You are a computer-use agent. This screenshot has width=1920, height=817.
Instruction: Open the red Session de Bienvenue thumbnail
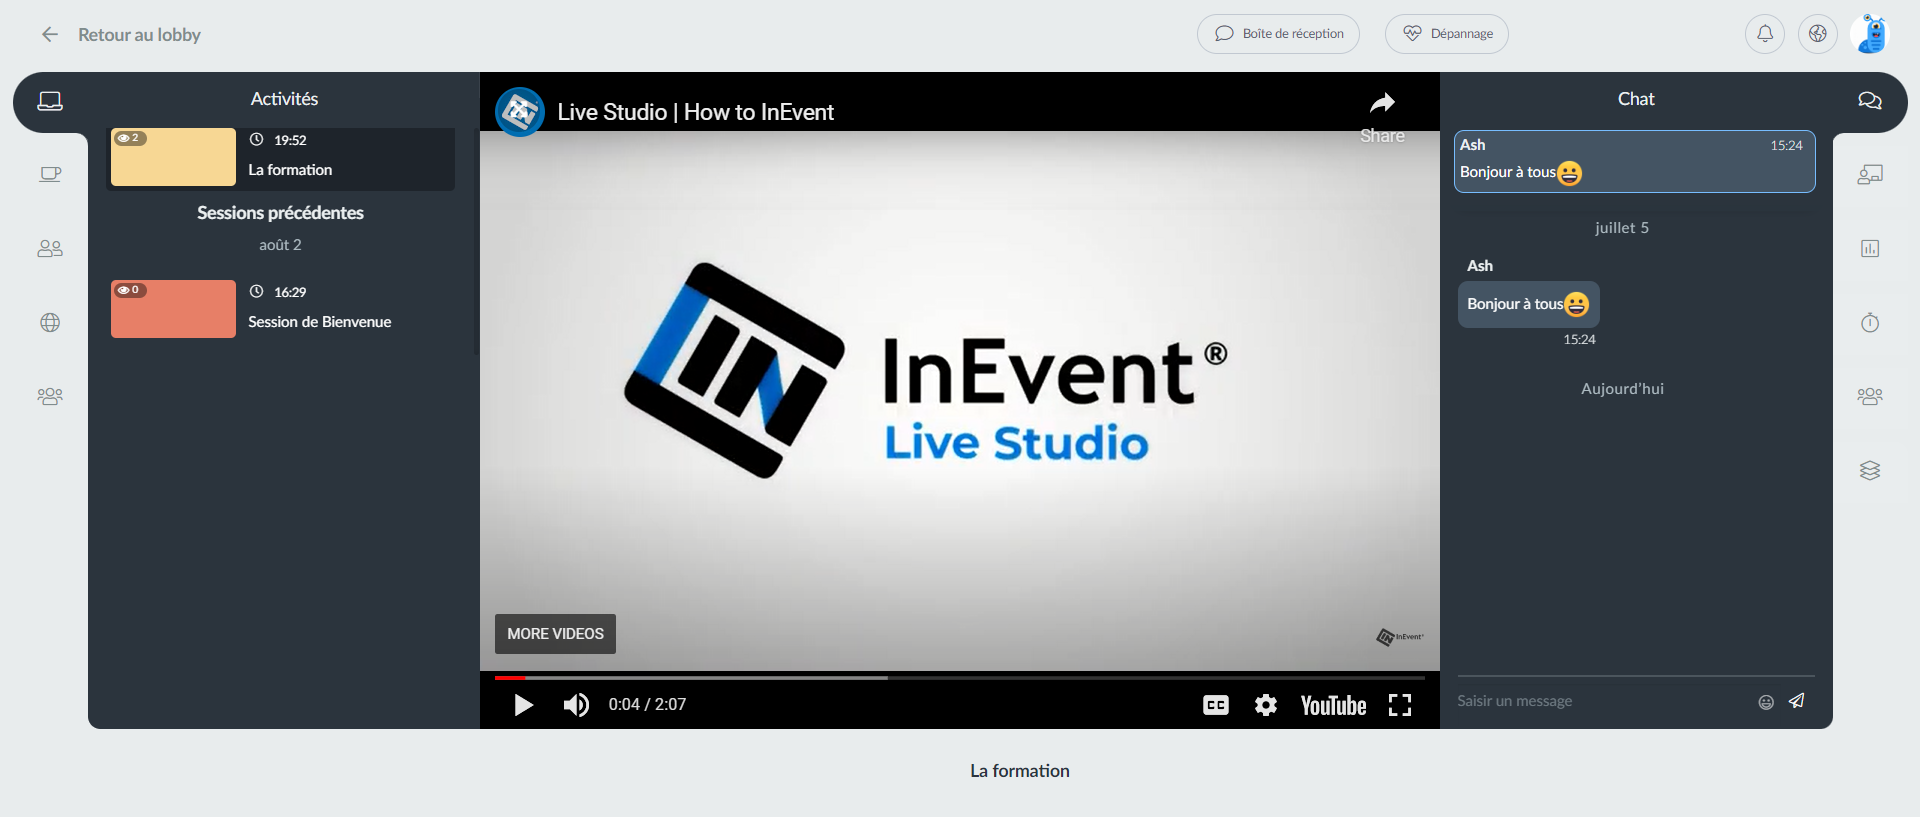pos(173,309)
